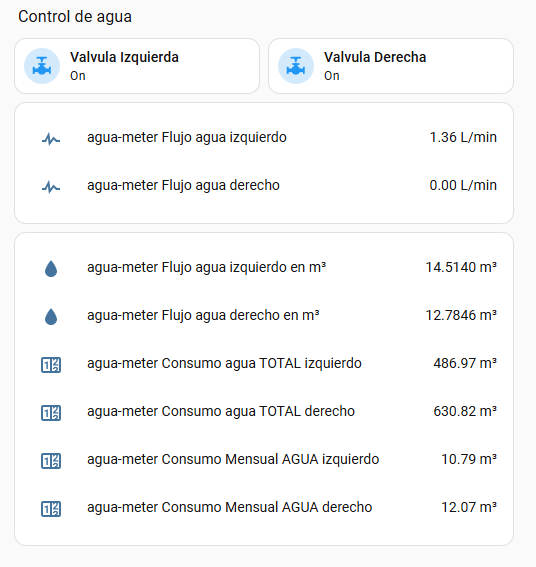Open 'agua-meter Flujo agua izquierdo en m³' row
Viewport: 536px width, 567px height.
coord(264,268)
